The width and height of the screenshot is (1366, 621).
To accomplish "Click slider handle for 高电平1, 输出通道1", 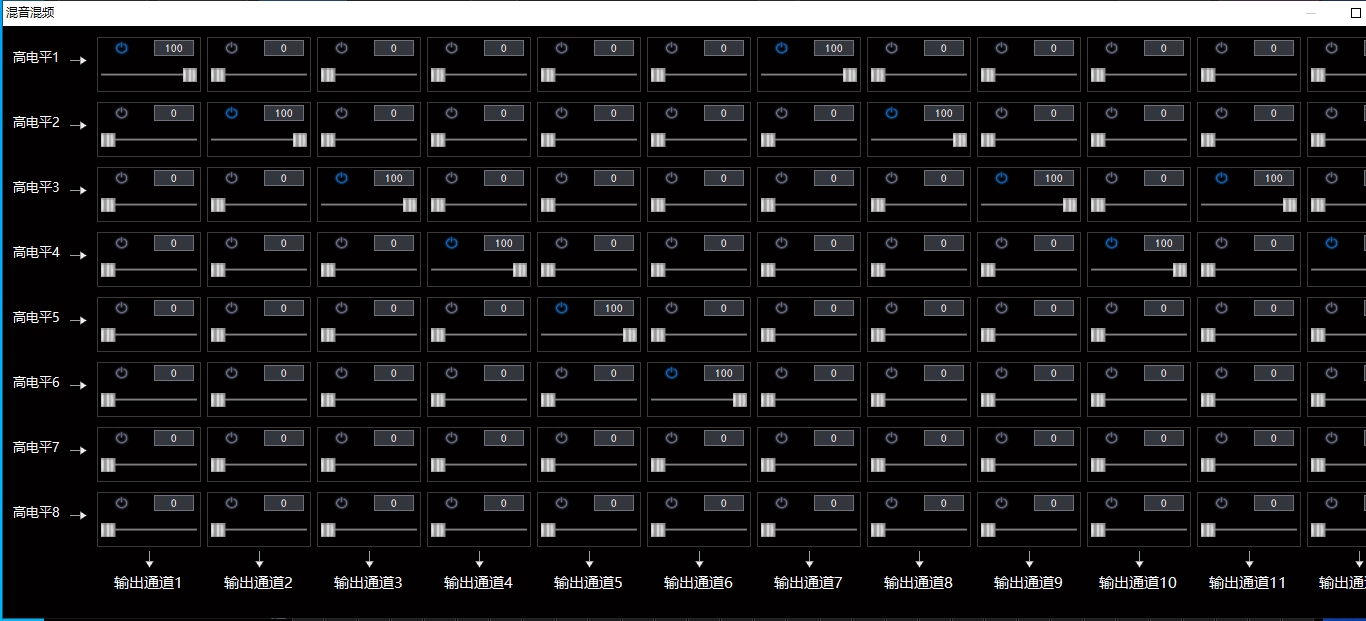I will [x=190, y=75].
